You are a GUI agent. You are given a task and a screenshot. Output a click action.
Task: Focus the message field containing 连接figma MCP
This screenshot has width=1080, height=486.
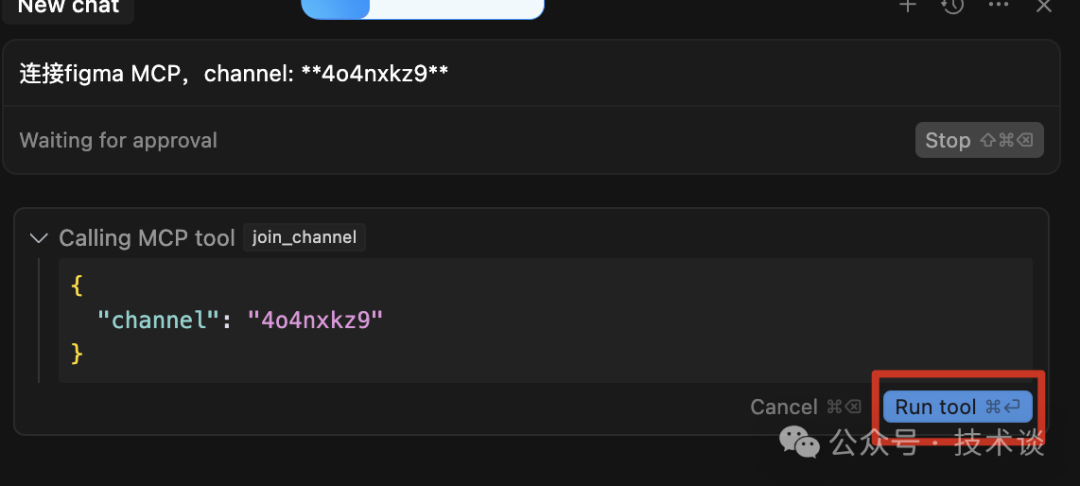point(531,74)
